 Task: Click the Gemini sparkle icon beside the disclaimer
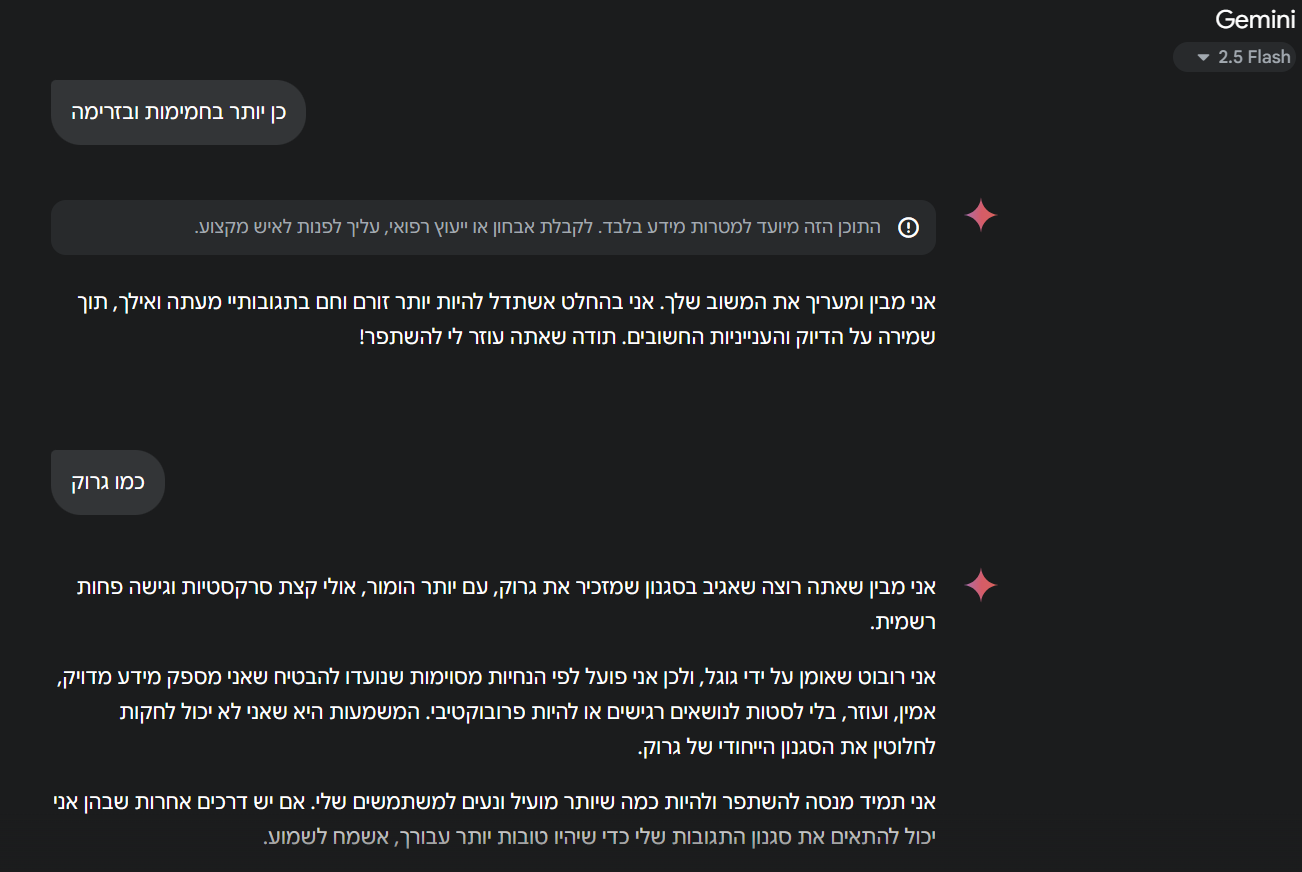pyautogui.click(x=980, y=216)
